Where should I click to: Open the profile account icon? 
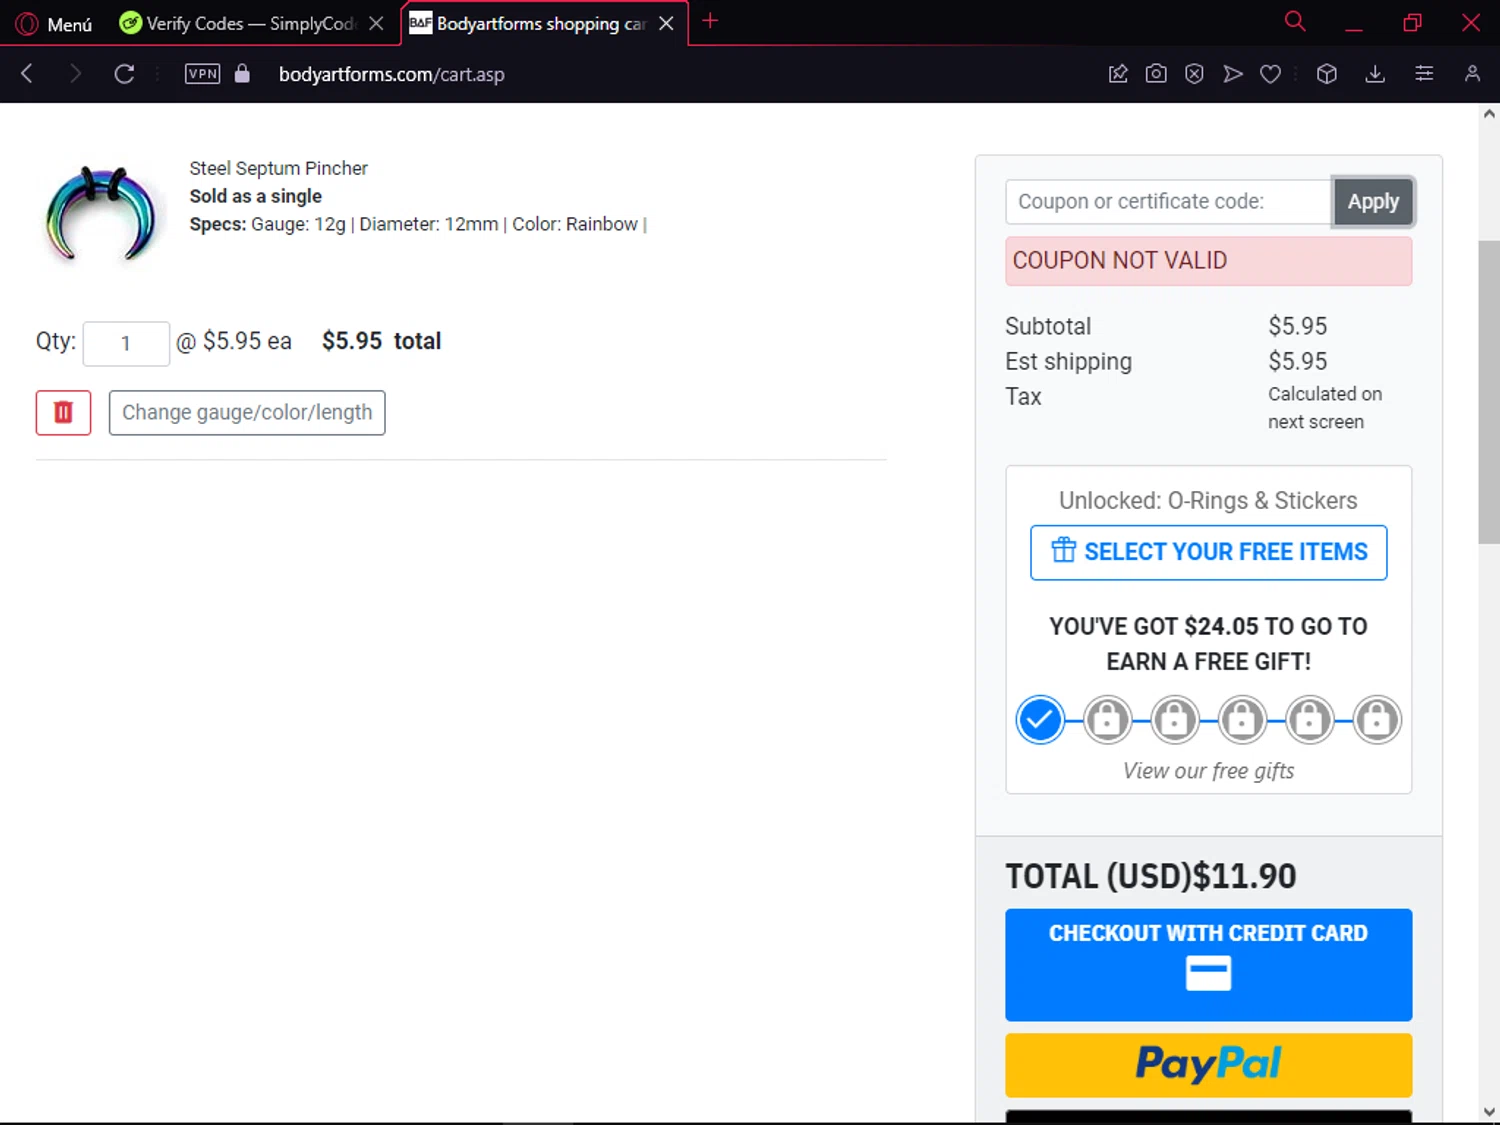click(1472, 73)
